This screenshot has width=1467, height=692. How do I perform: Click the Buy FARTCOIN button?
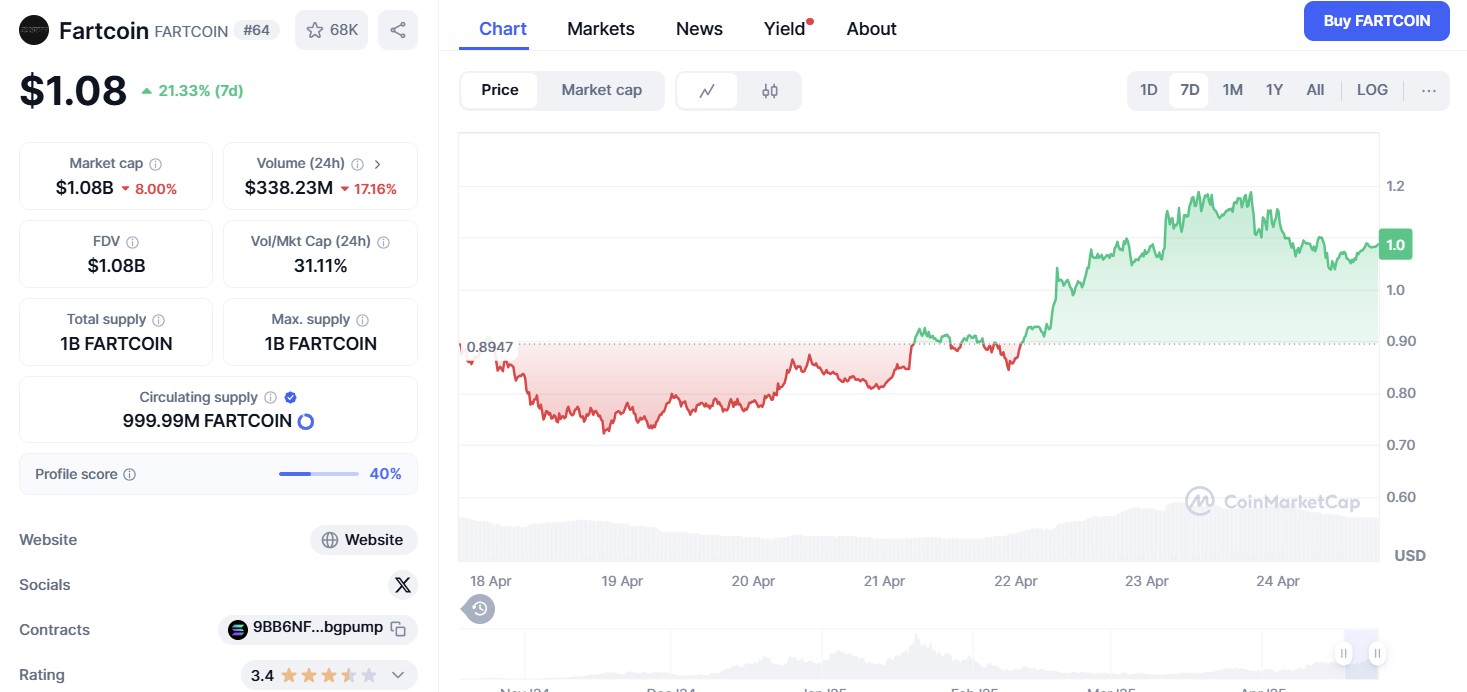(1376, 21)
